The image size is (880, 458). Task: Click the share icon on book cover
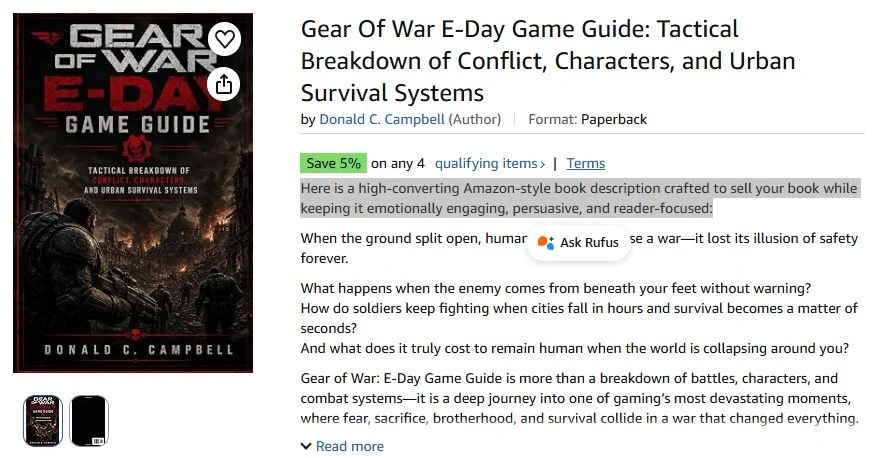click(x=224, y=85)
